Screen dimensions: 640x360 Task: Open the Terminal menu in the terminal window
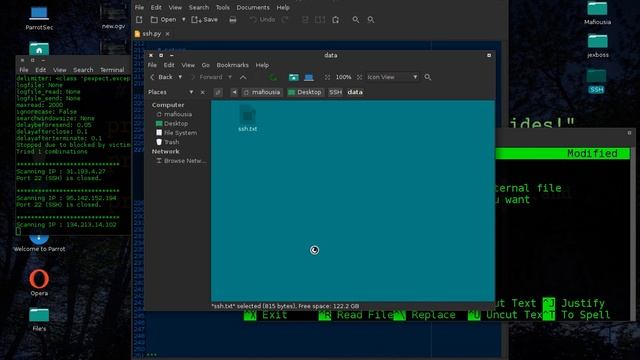point(112,70)
